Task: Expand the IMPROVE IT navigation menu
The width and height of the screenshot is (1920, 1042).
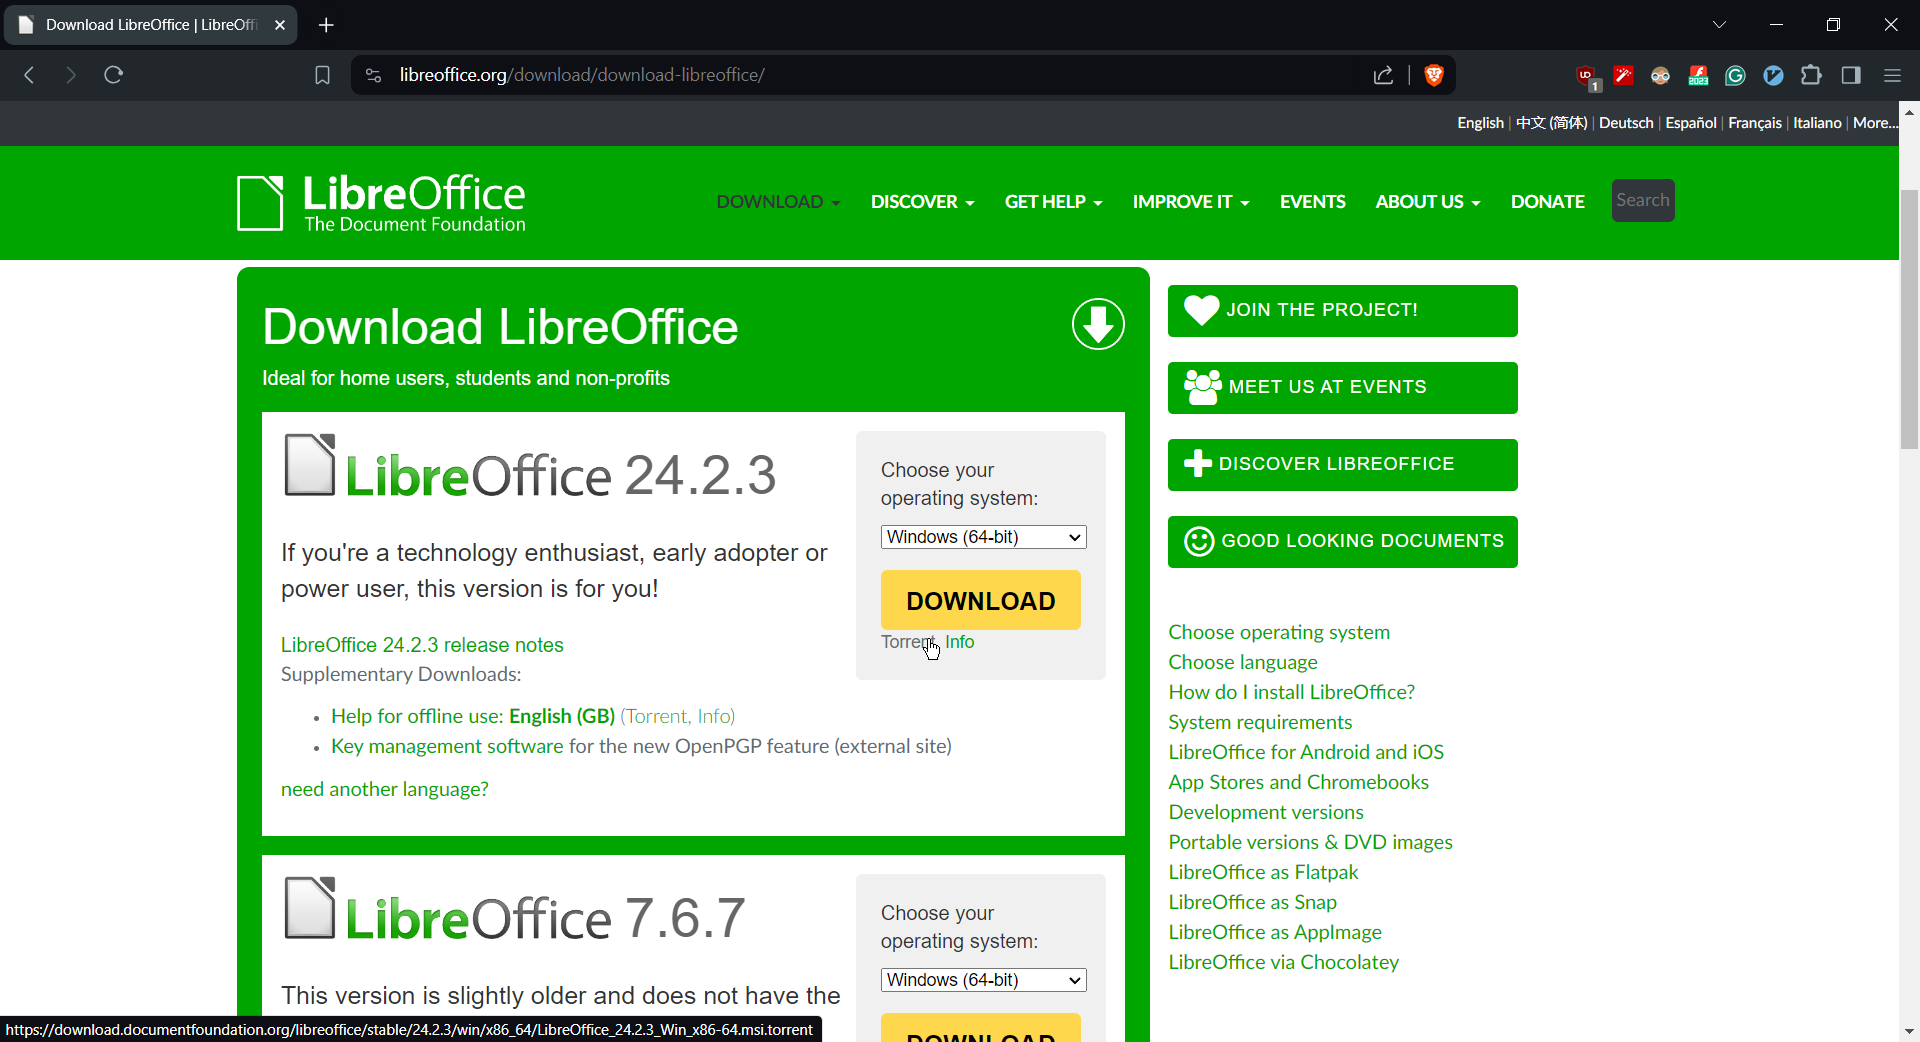Action: pyautogui.click(x=1191, y=202)
